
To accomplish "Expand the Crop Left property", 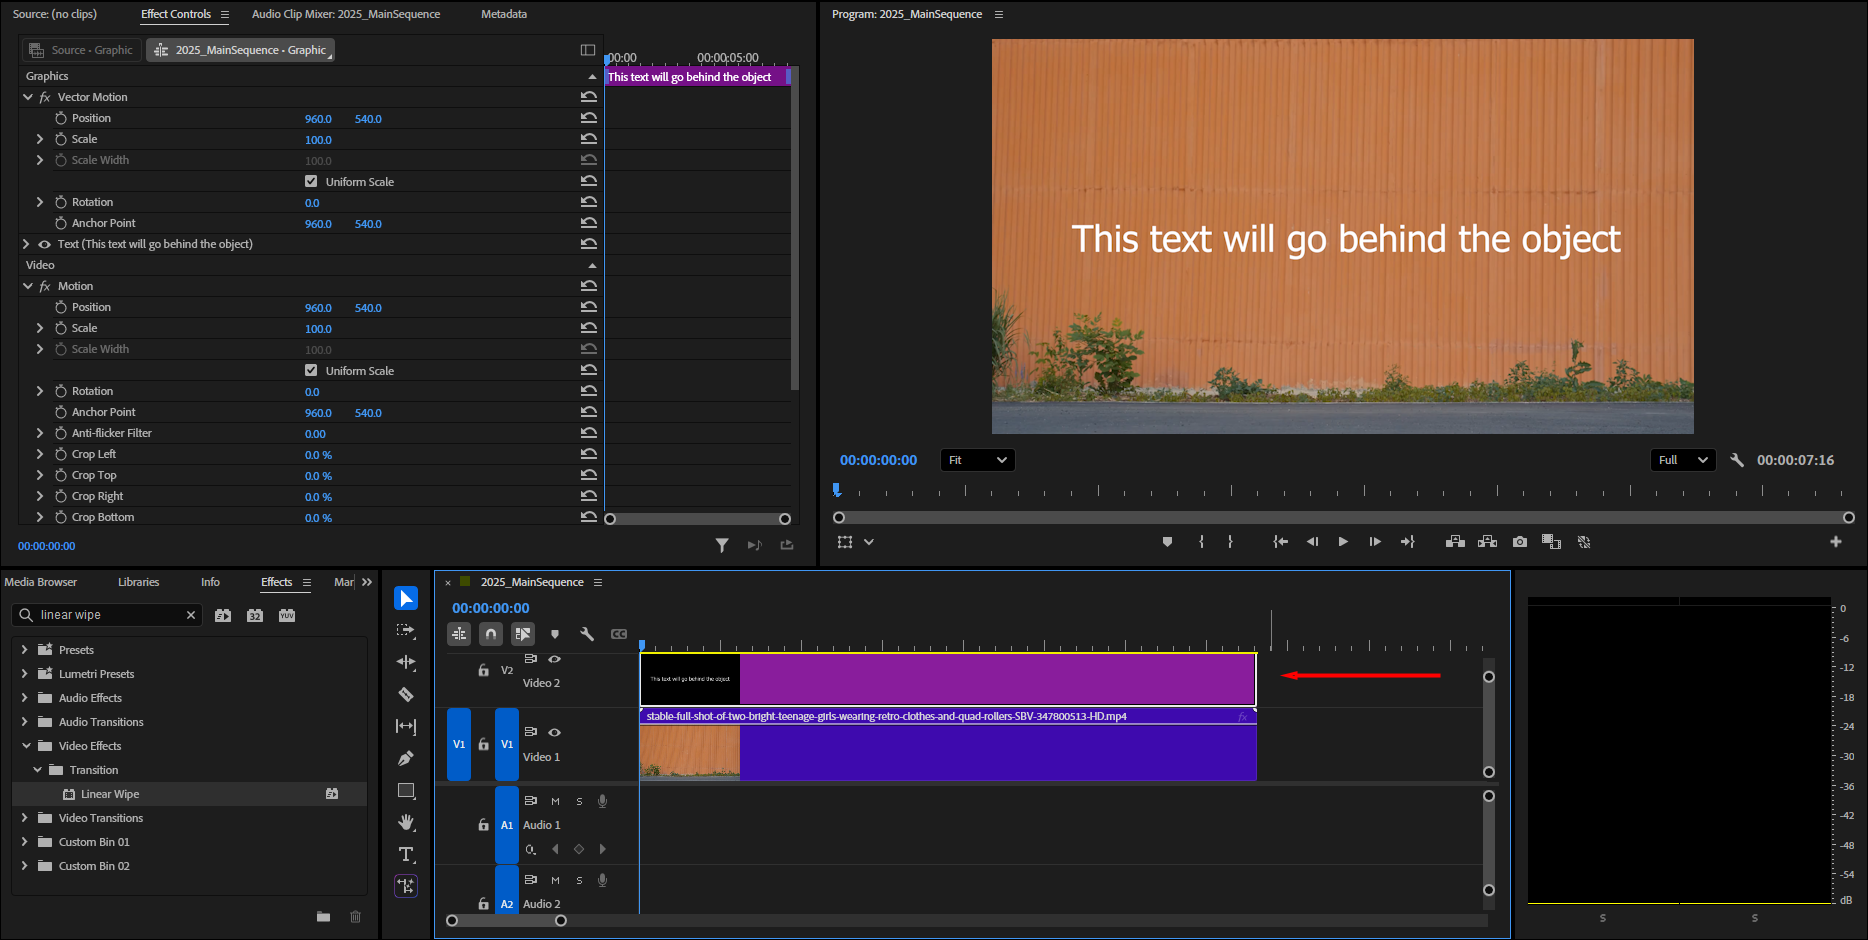I will pos(40,454).
